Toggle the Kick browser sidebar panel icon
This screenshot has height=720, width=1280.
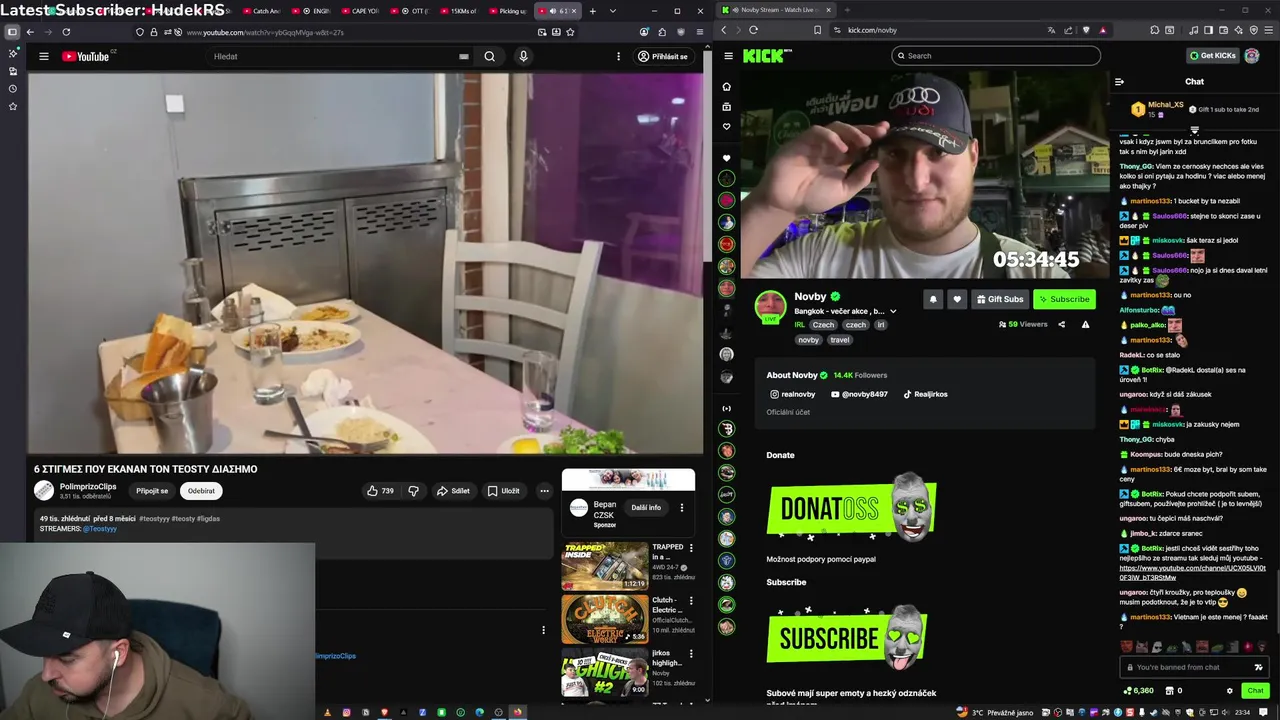tap(1208, 30)
